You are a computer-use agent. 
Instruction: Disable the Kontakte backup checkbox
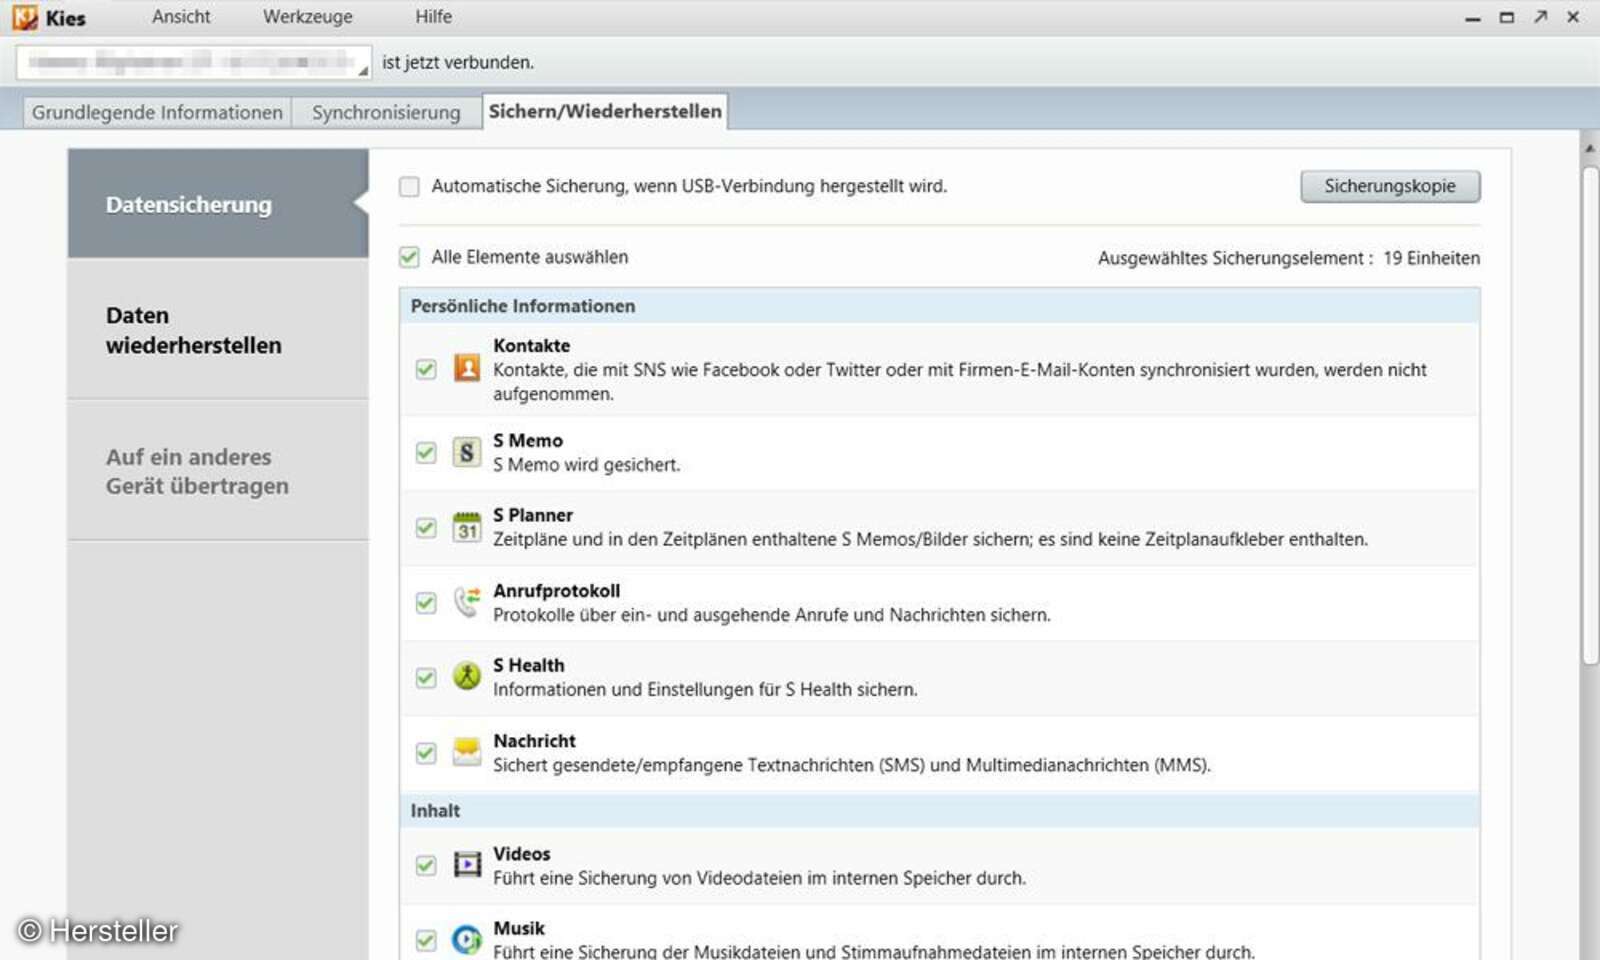(425, 369)
